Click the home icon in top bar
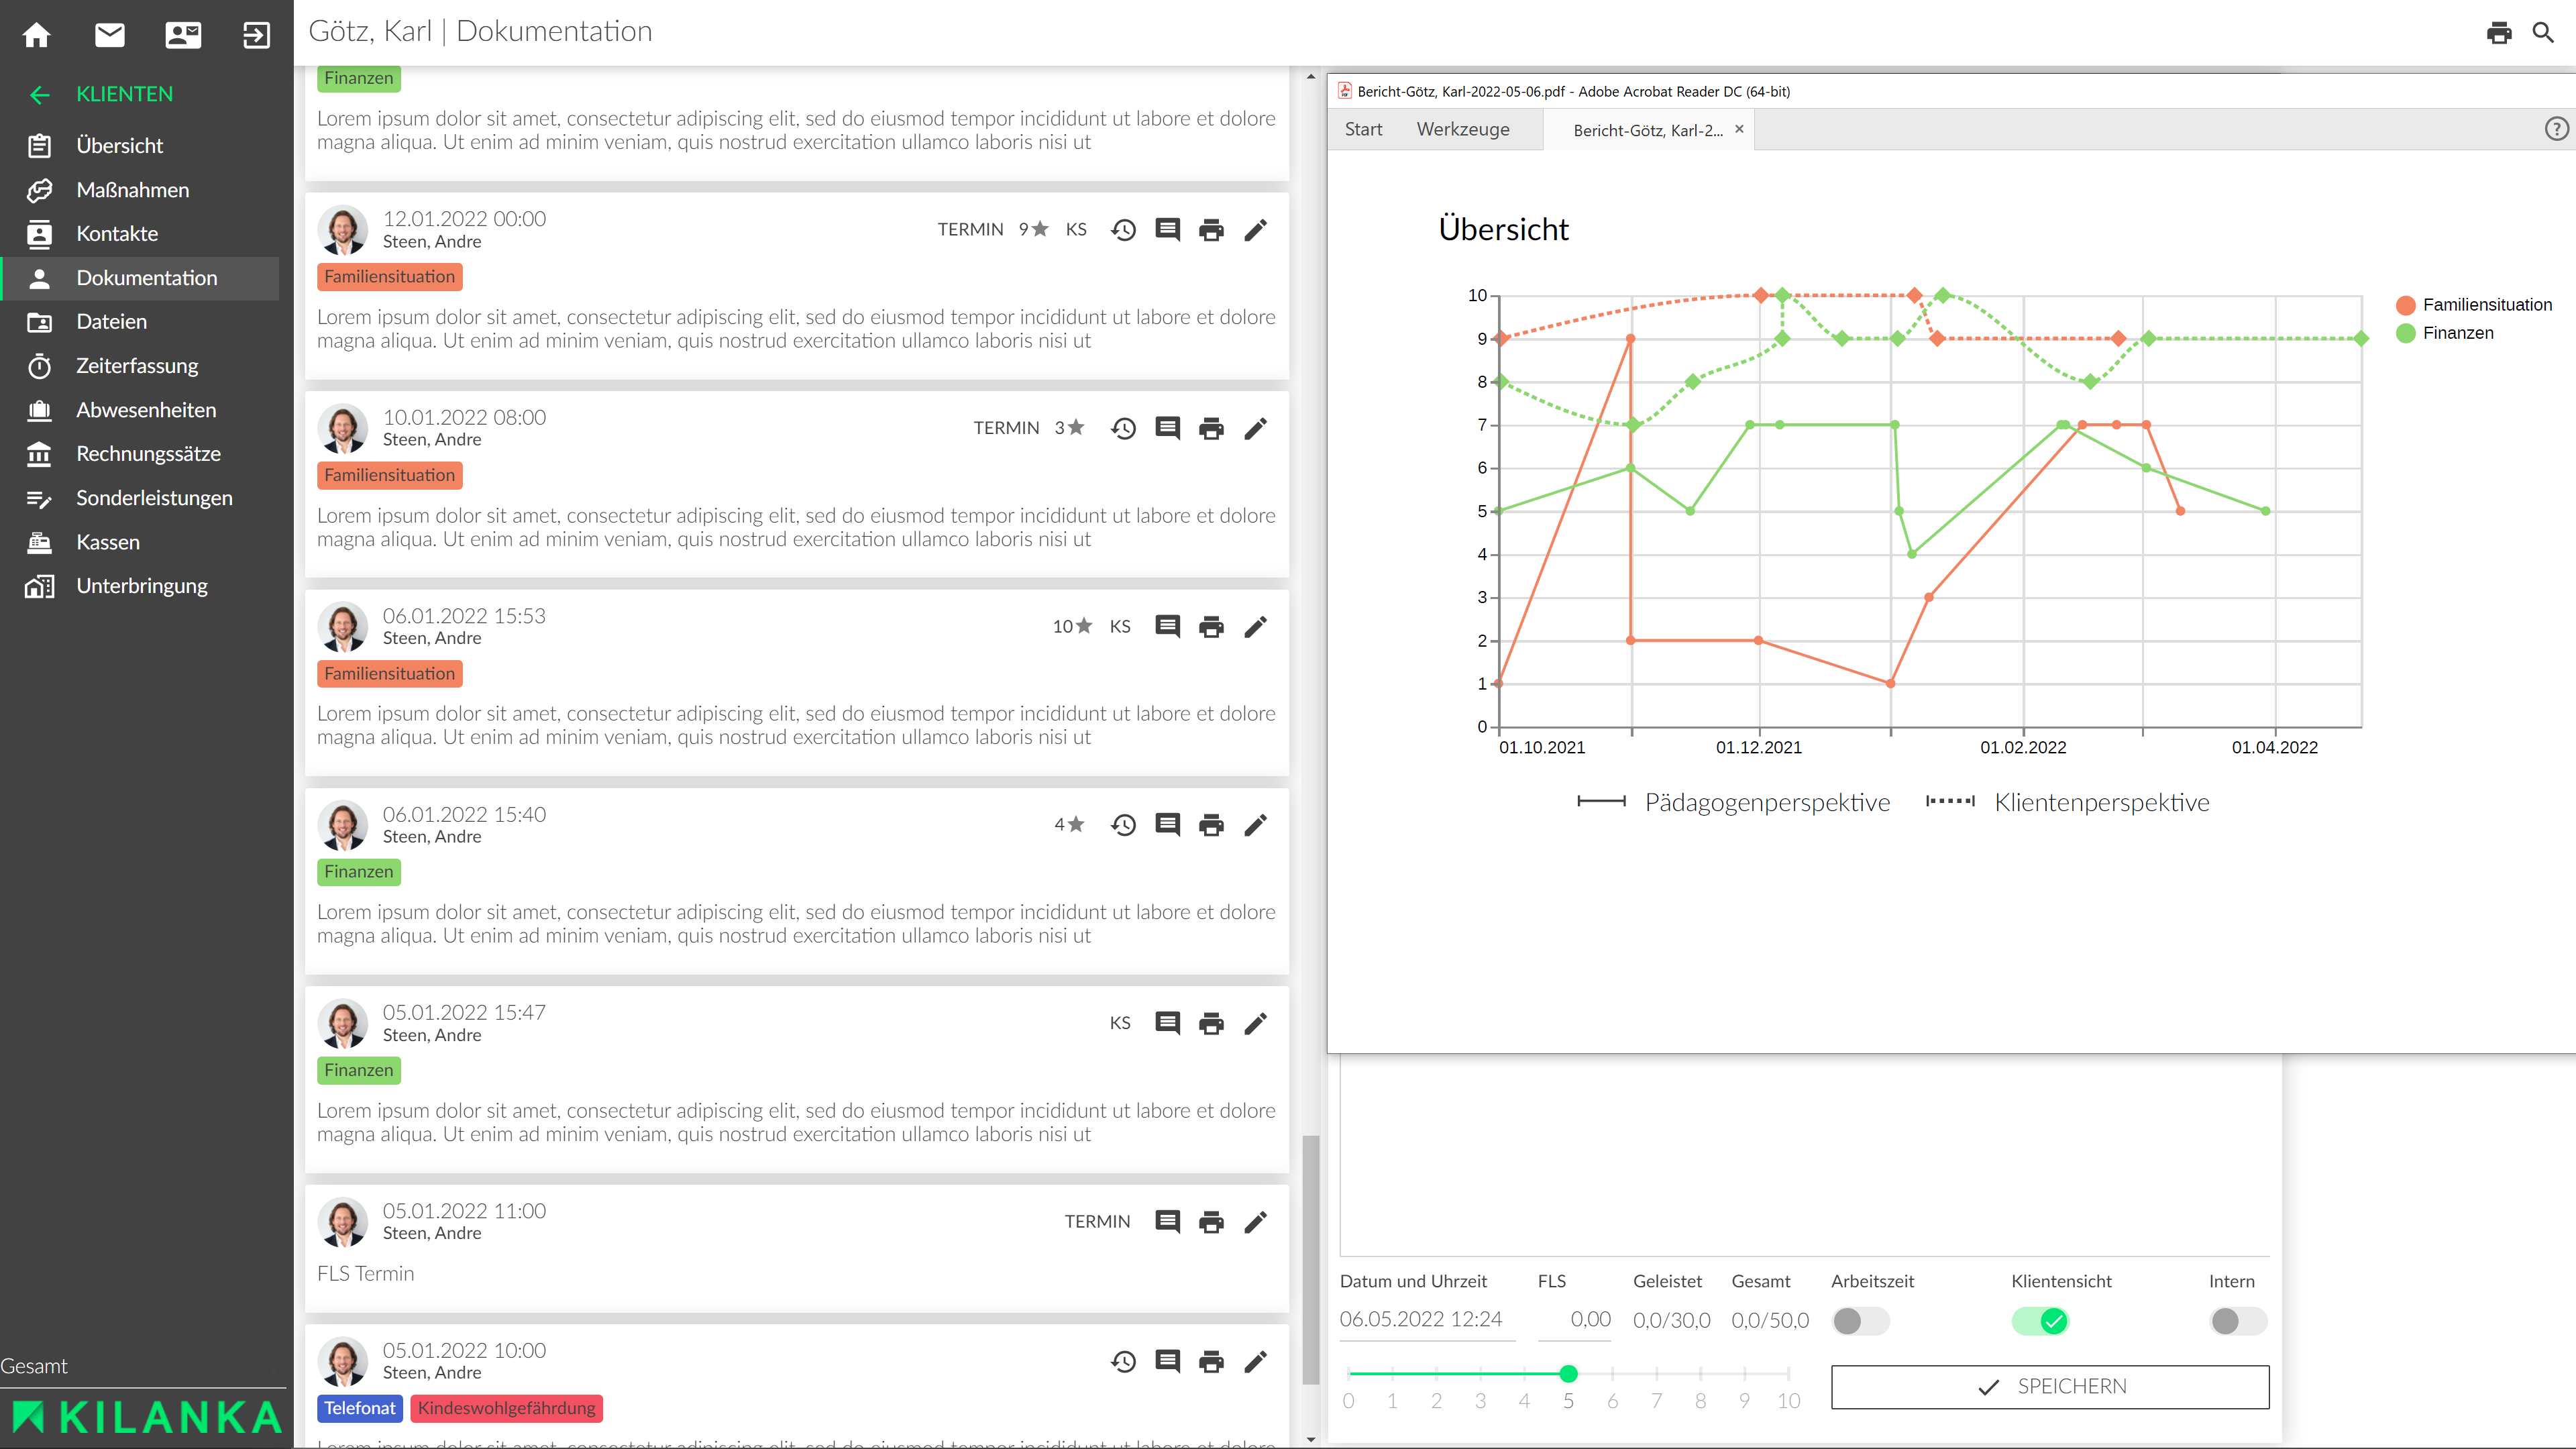 tap(37, 35)
